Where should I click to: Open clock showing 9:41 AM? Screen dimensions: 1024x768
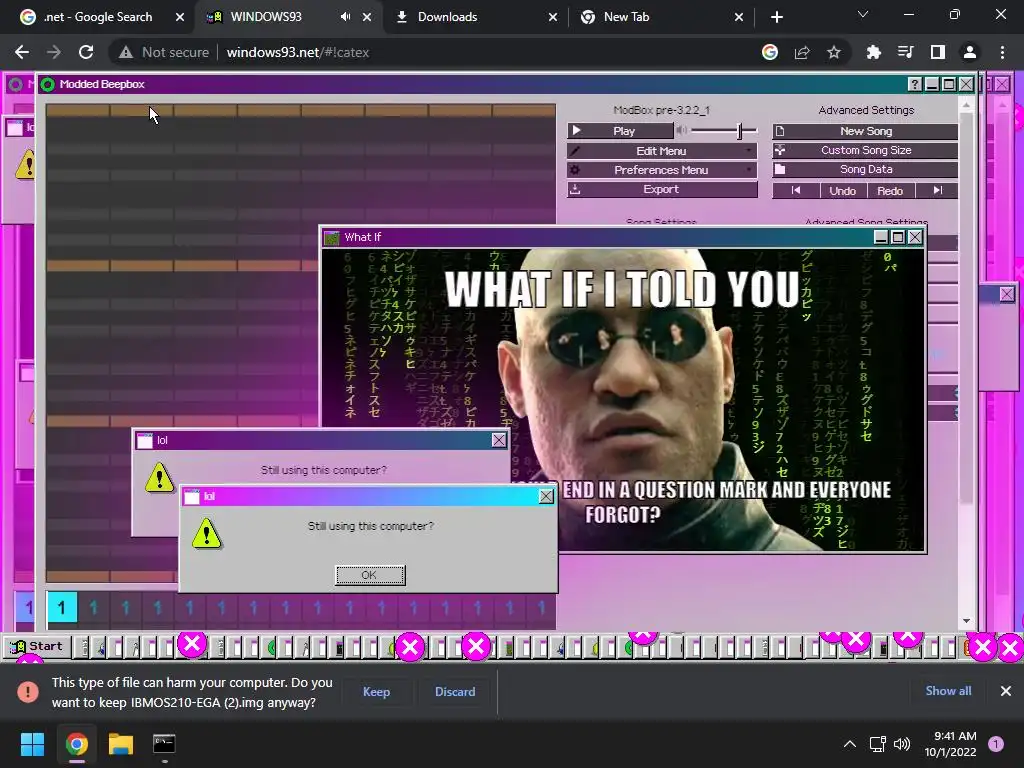pyautogui.click(x=950, y=744)
